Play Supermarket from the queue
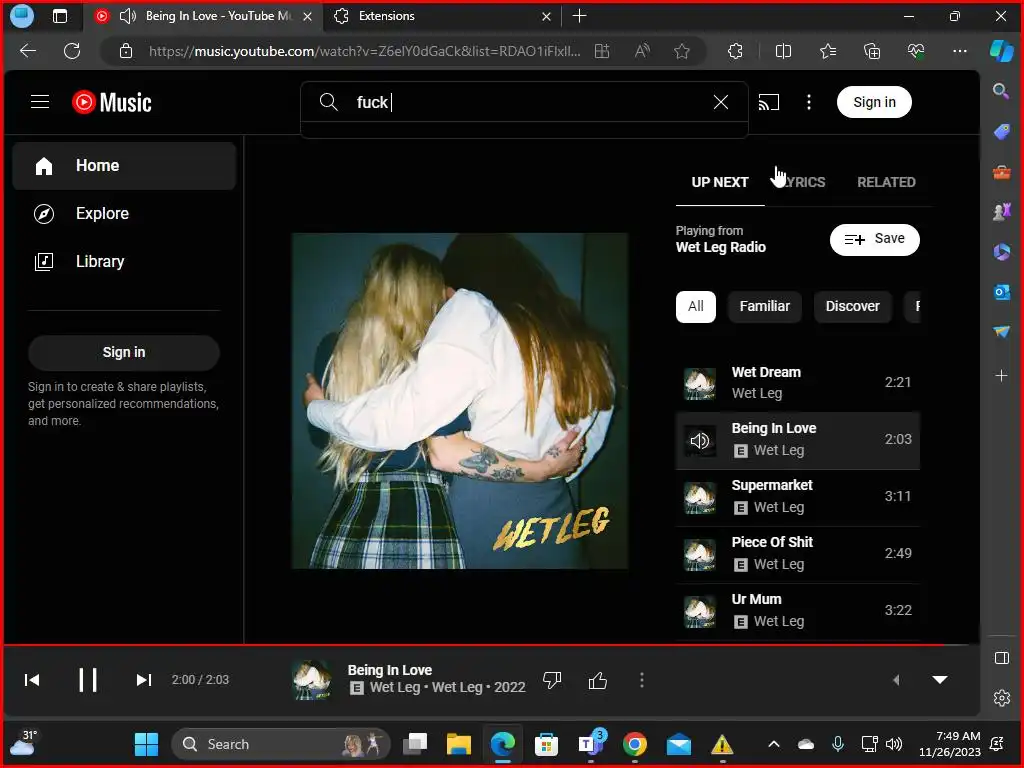The width and height of the screenshot is (1024, 768). click(797, 497)
